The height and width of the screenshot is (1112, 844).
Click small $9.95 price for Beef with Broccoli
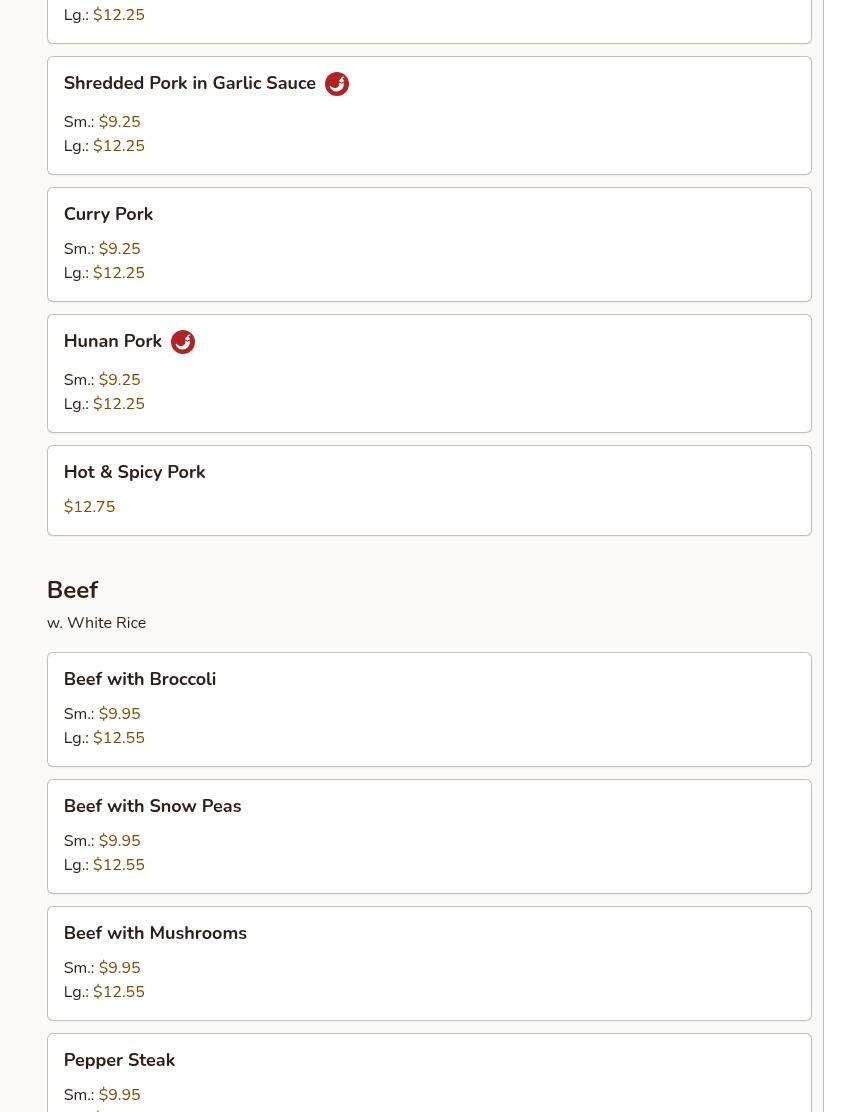119,714
